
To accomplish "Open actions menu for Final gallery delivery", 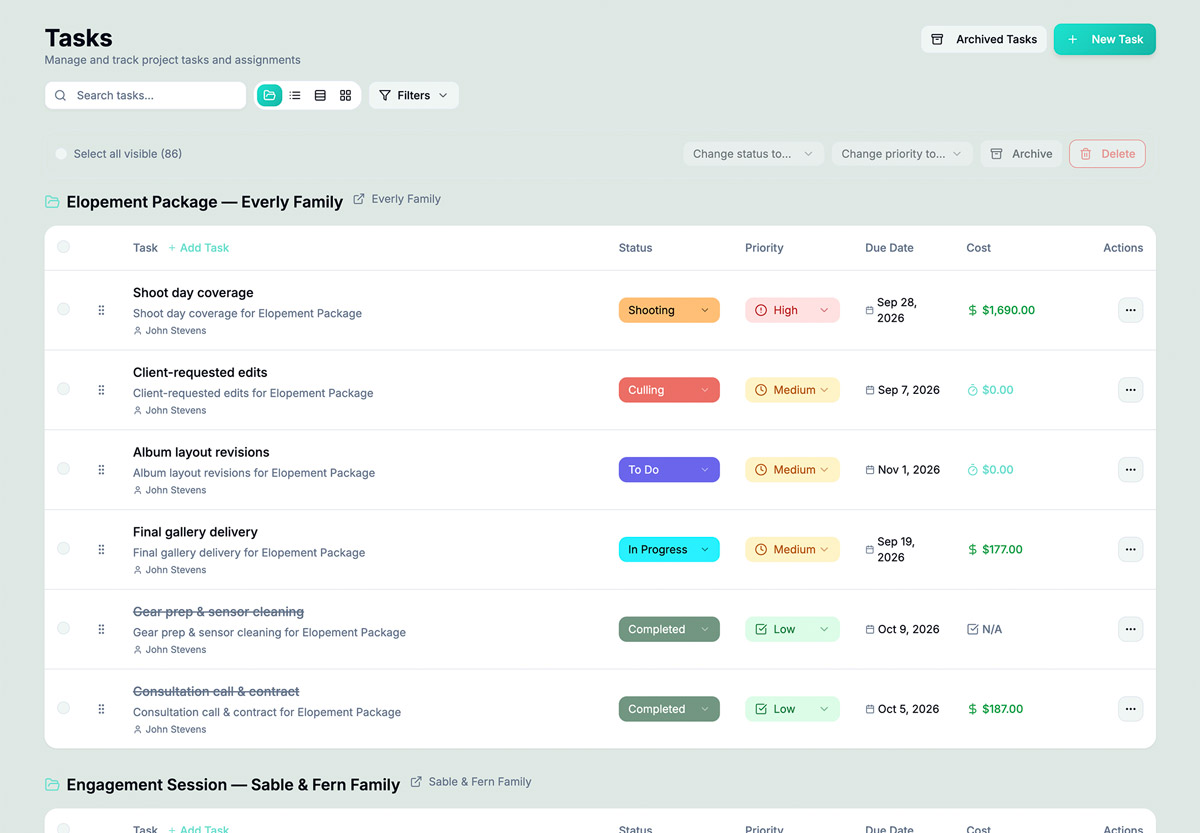I will coord(1130,549).
